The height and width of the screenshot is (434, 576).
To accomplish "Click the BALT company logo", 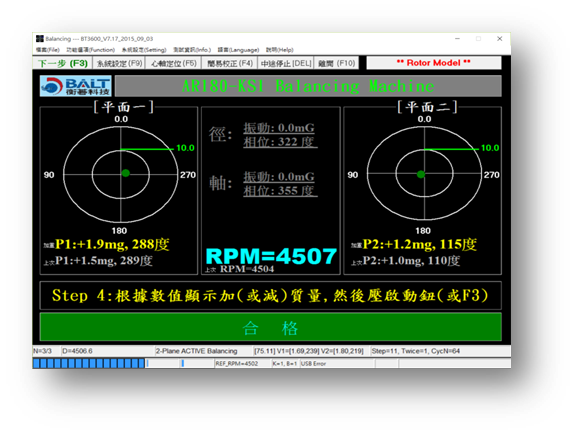I will [76, 86].
